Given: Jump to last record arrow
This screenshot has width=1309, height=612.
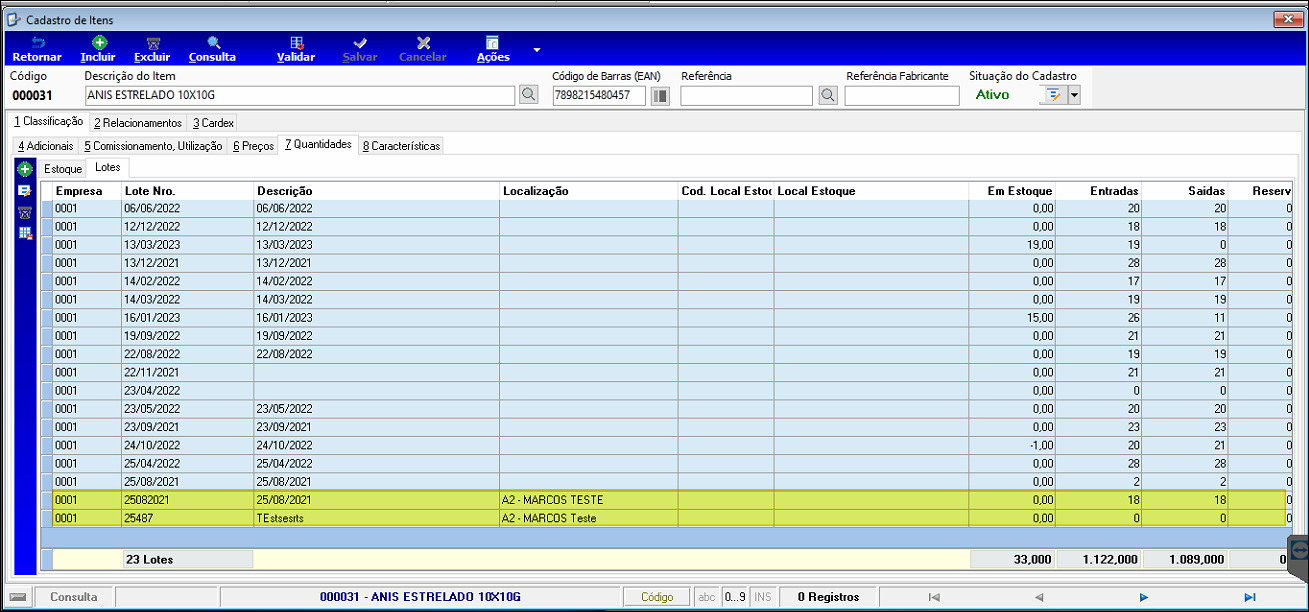Looking at the screenshot, I should [1249, 597].
